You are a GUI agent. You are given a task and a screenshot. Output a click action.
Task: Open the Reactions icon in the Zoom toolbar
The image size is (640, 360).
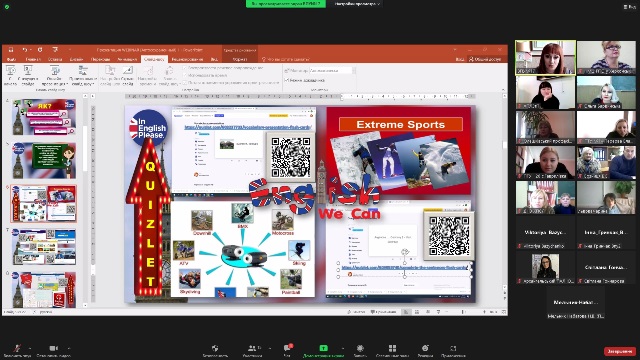425,348
